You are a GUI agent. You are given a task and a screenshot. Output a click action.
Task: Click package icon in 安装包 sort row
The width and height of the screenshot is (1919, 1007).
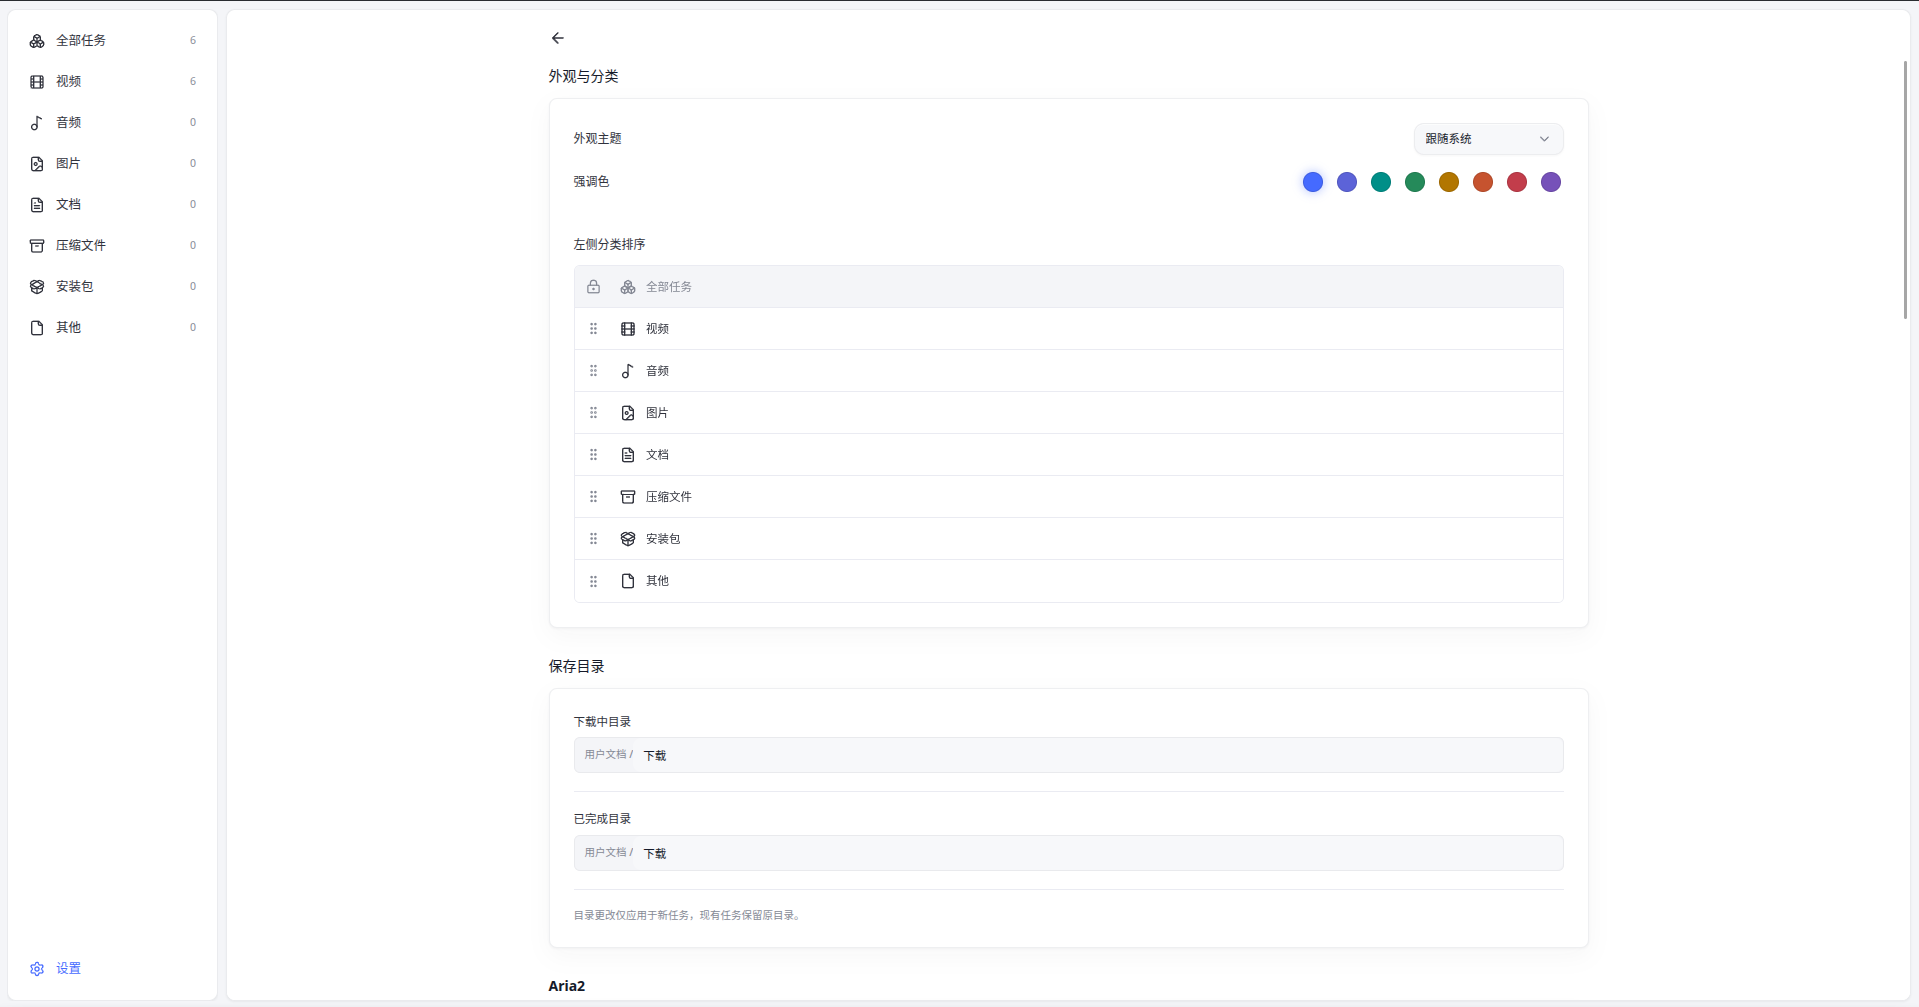(x=628, y=539)
